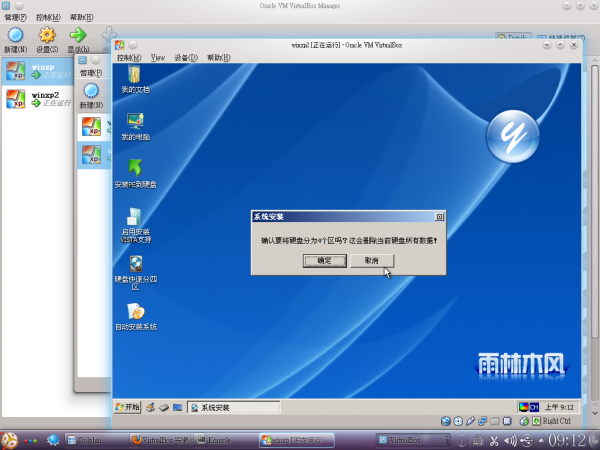Open 我的电脑 computer icon on guest desktop
Viewport: 600px width, 450px height.
coord(135,127)
